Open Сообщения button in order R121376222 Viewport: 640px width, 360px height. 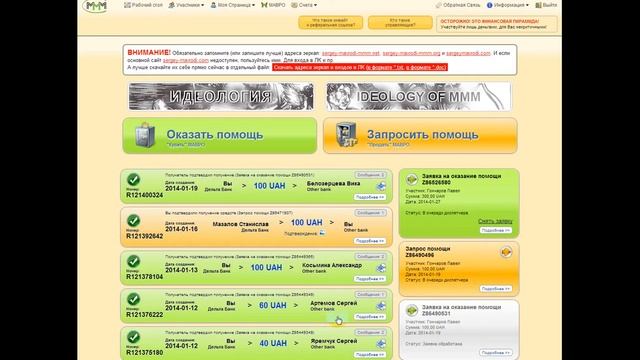tap(370, 294)
